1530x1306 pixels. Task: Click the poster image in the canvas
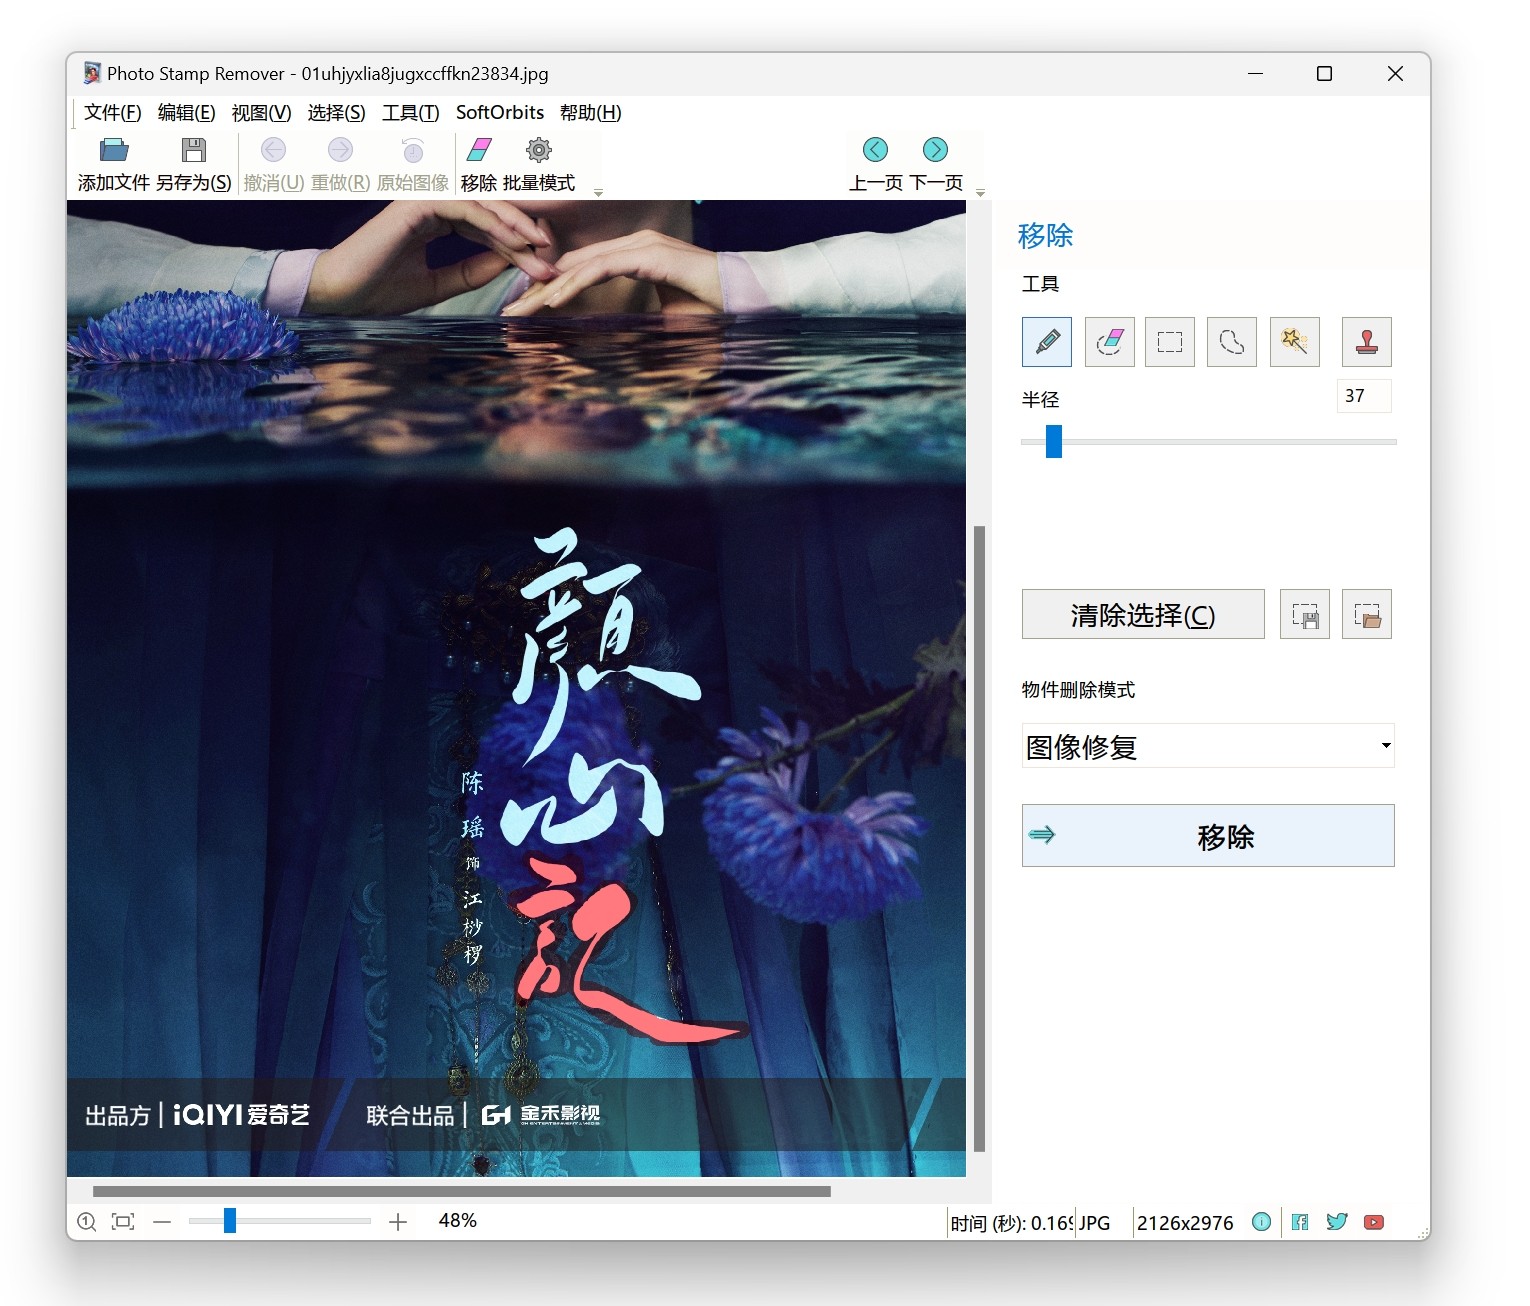click(516, 688)
